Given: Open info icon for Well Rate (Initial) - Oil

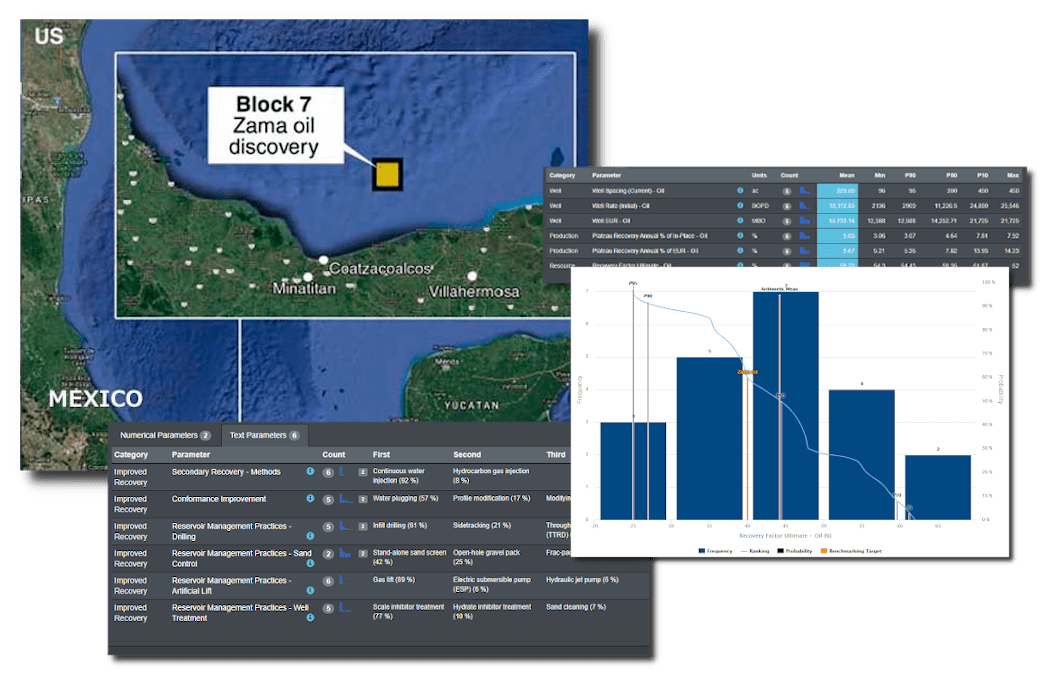Looking at the screenshot, I should [x=741, y=206].
